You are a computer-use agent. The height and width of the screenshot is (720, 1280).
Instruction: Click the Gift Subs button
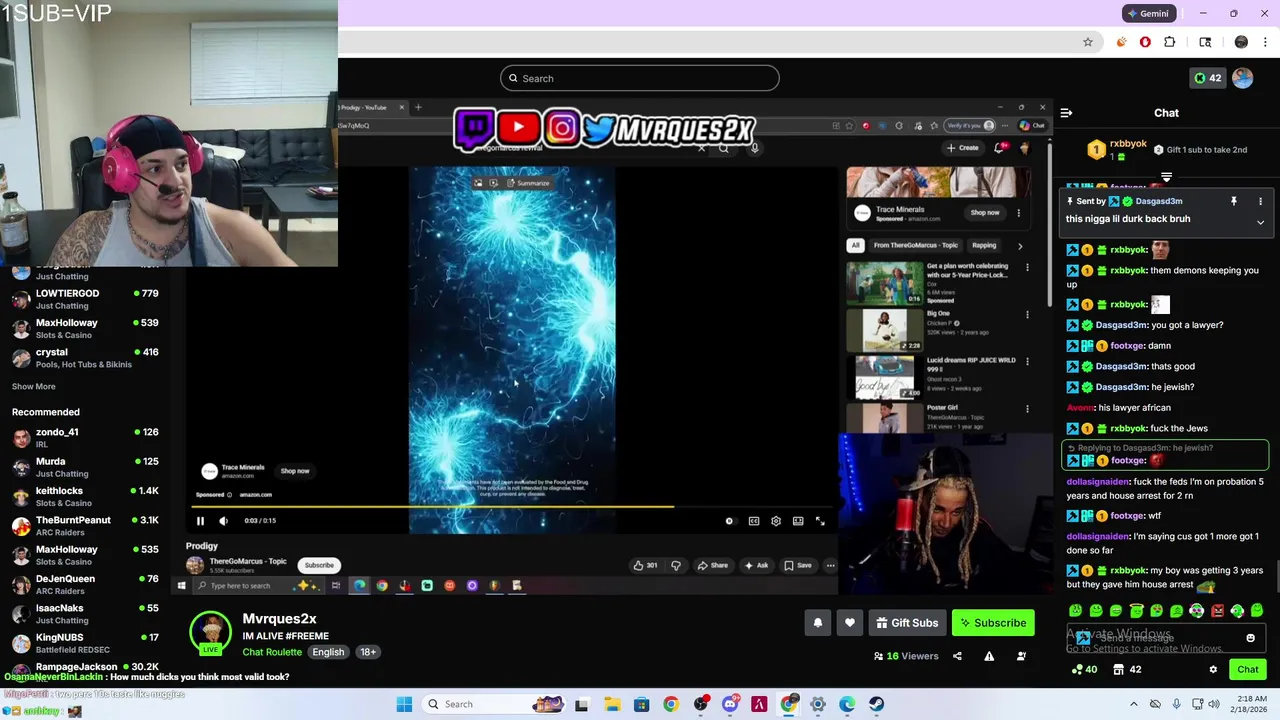907,623
